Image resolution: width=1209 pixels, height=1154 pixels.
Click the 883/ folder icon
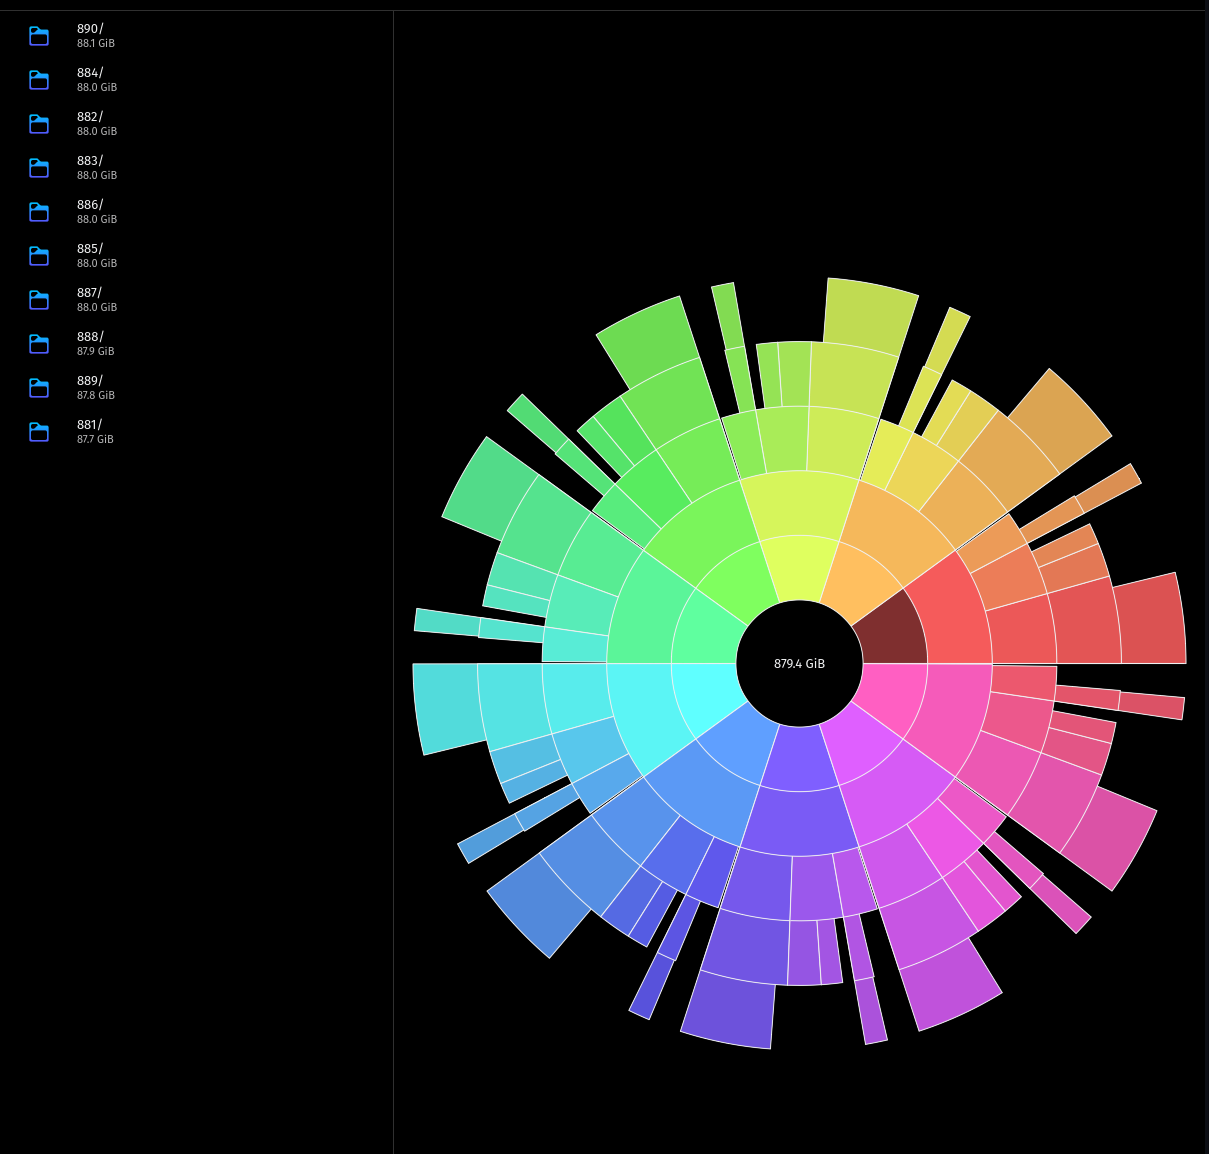click(39, 168)
